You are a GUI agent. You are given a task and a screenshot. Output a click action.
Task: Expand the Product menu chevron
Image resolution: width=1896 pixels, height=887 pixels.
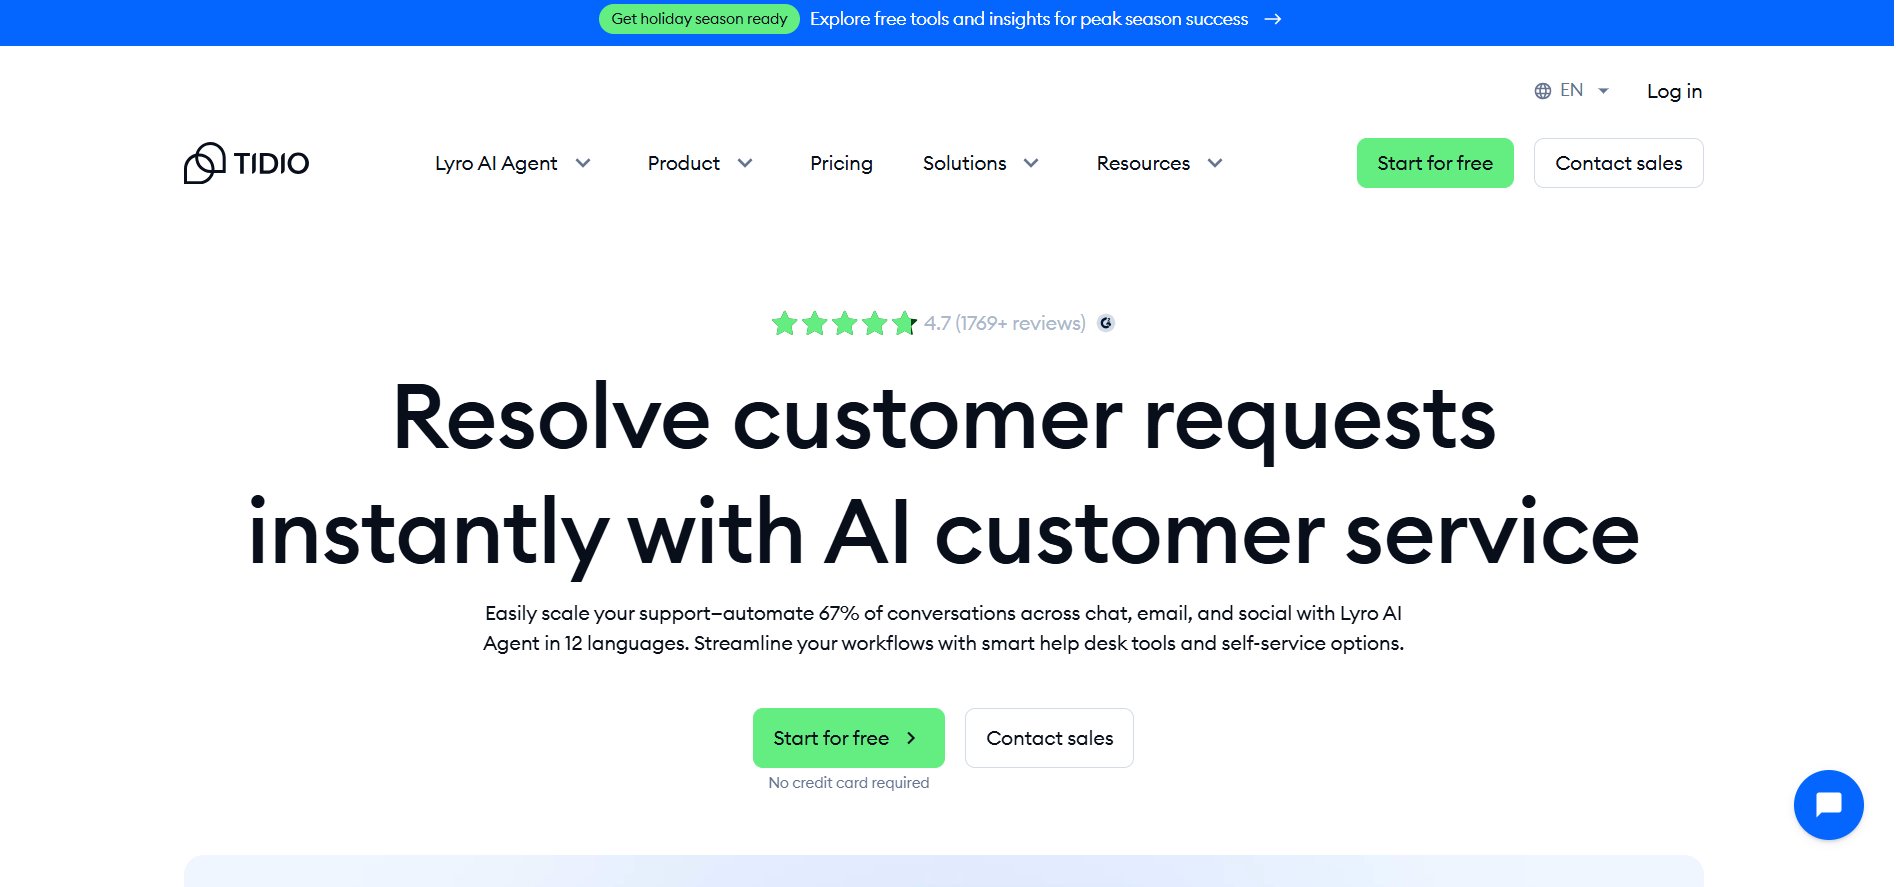point(745,163)
